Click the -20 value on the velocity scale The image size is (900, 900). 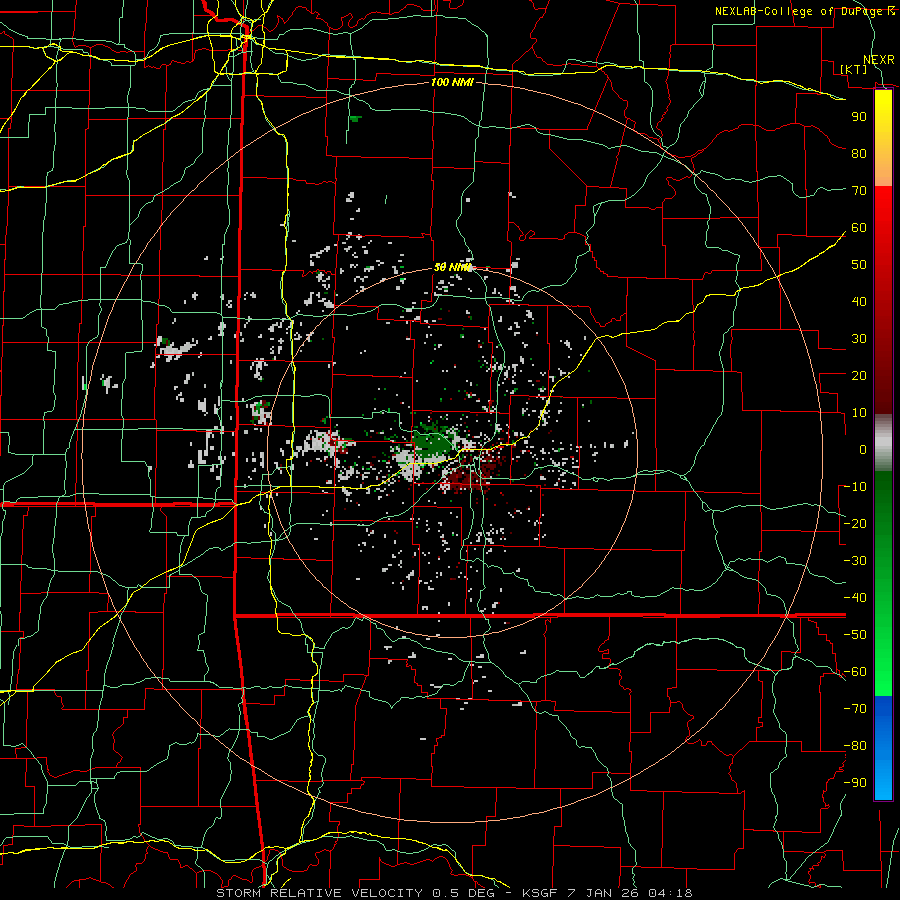855,524
